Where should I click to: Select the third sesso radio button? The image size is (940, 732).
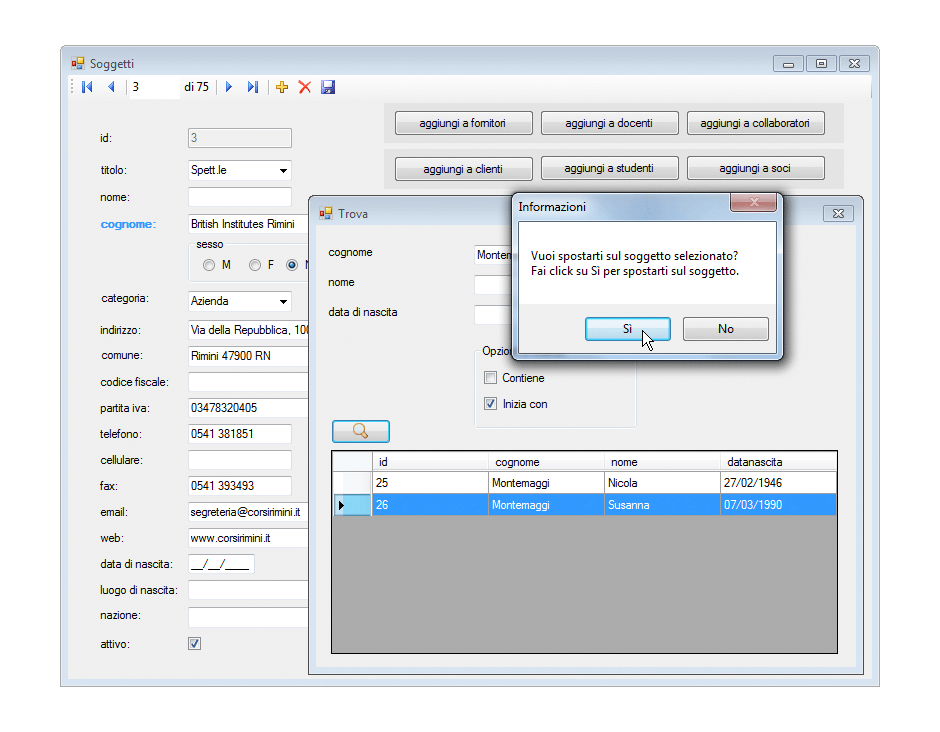[292, 265]
